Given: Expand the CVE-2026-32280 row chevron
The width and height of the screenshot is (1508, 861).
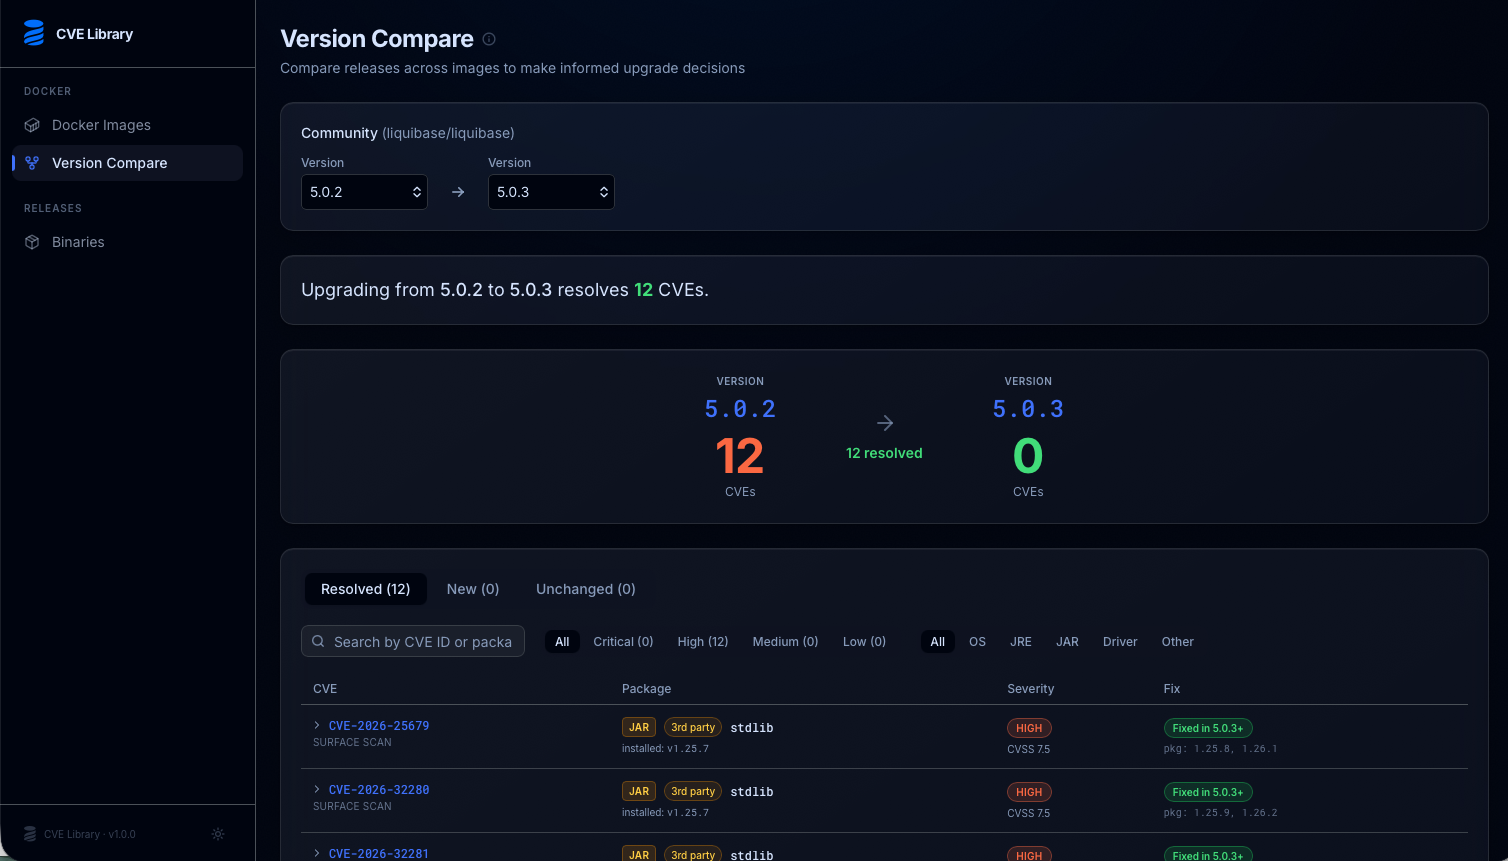Looking at the screenshot, I should point(317,789).
